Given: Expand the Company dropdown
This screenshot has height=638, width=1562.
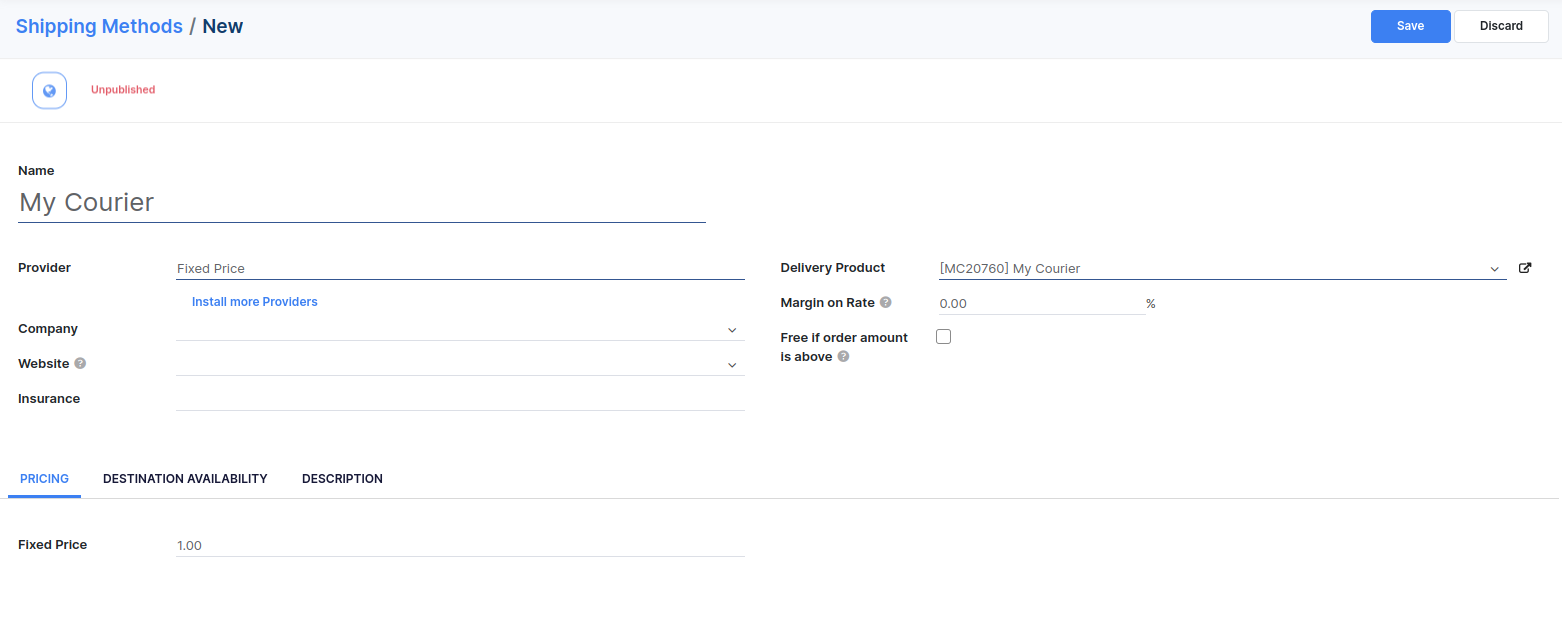Looking at the screenshot, I should pyautogui.click(x=732, y=330).
